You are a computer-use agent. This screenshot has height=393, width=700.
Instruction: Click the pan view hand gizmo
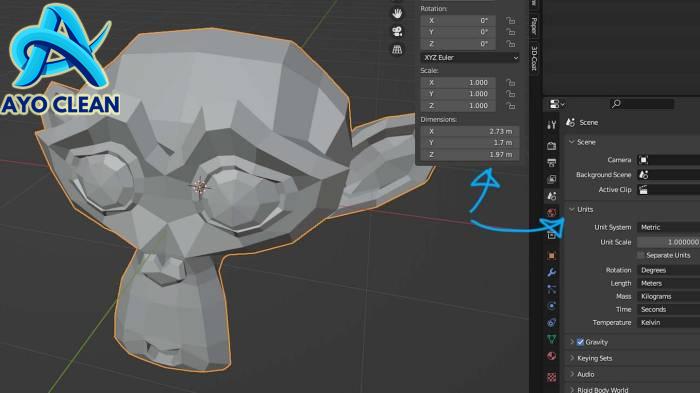point(397,13)
